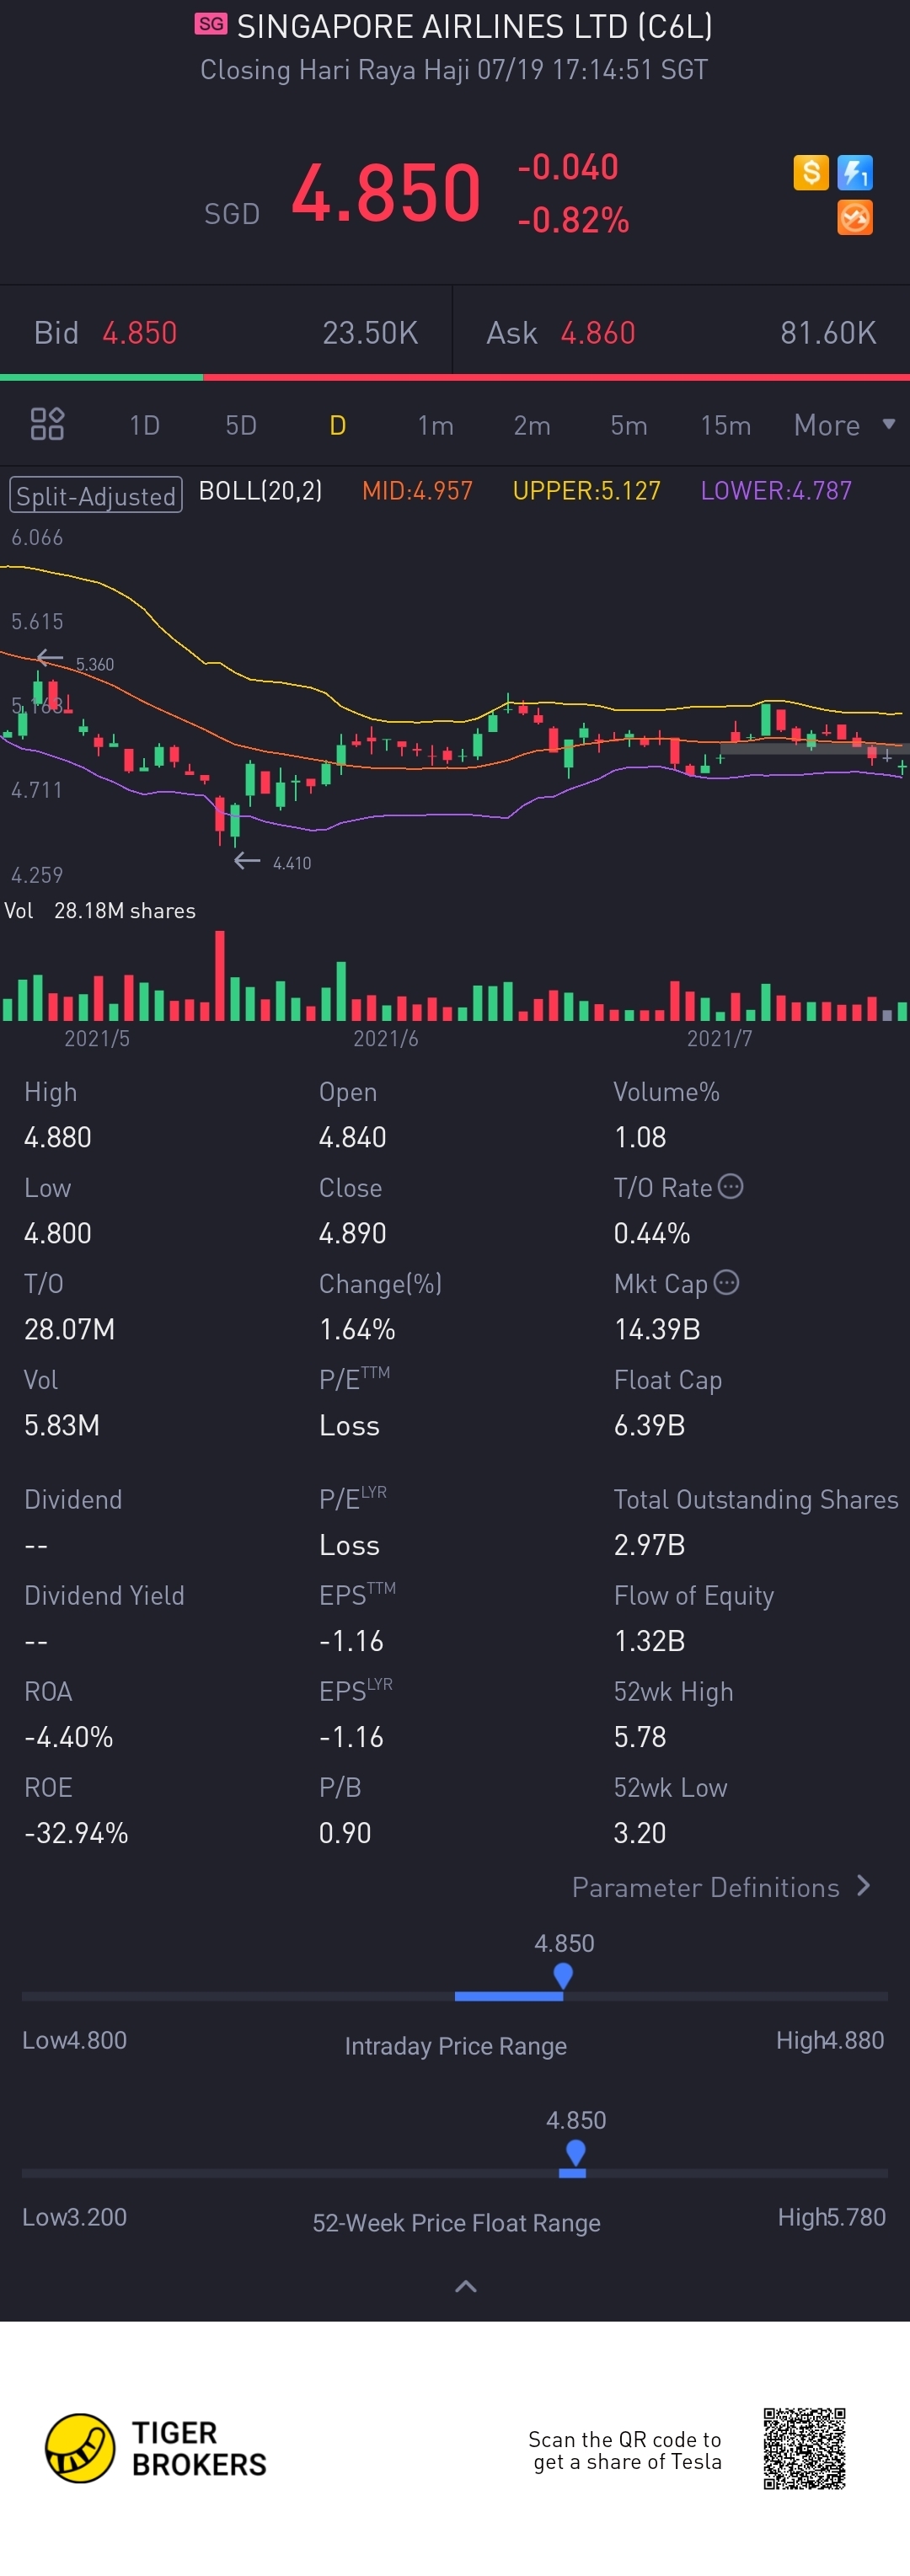Tap the SG market flag badge
This screenshot has height=2576, width=910.
pyautogui.click(x=211, y=24)
